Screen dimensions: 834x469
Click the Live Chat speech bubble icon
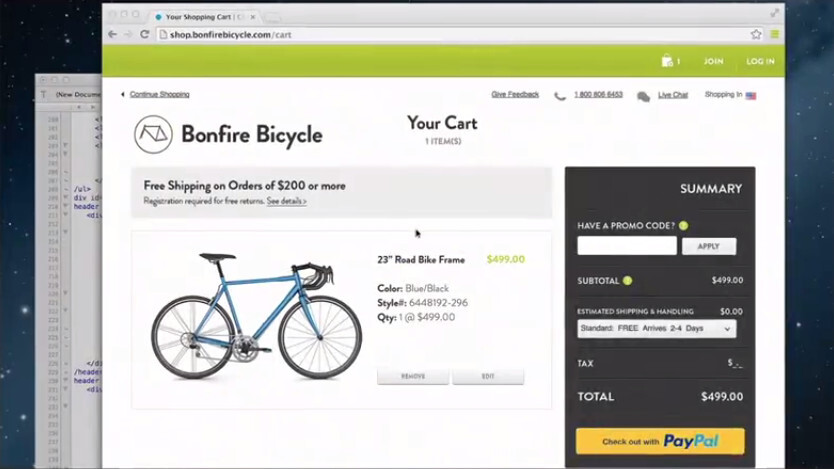click(x=643, y=96)
